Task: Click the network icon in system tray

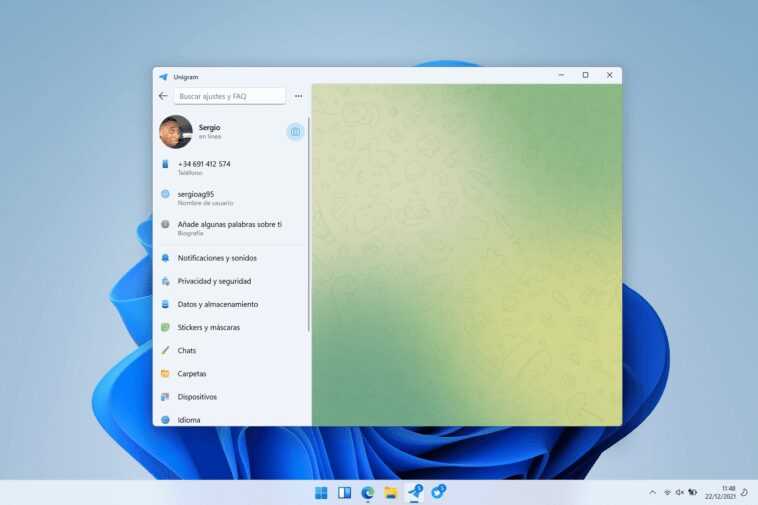Action: pyautogui.click(x=667, y=492)
